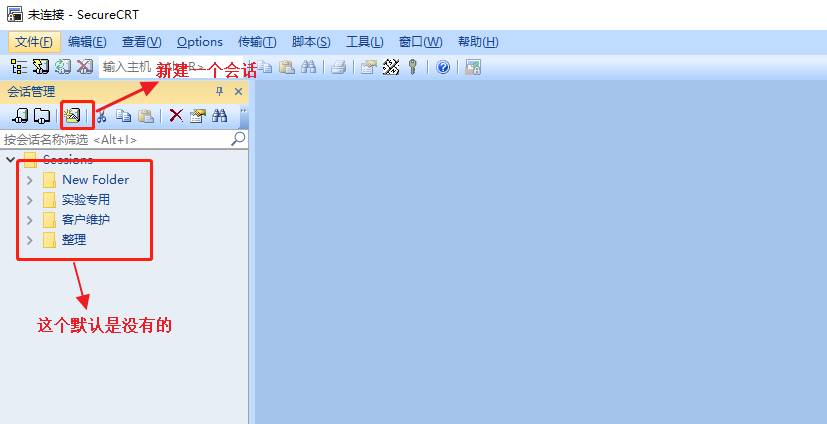Click the Quick Connect toolbar icon
The image size is (827, 424).
(x=40, y=67)
